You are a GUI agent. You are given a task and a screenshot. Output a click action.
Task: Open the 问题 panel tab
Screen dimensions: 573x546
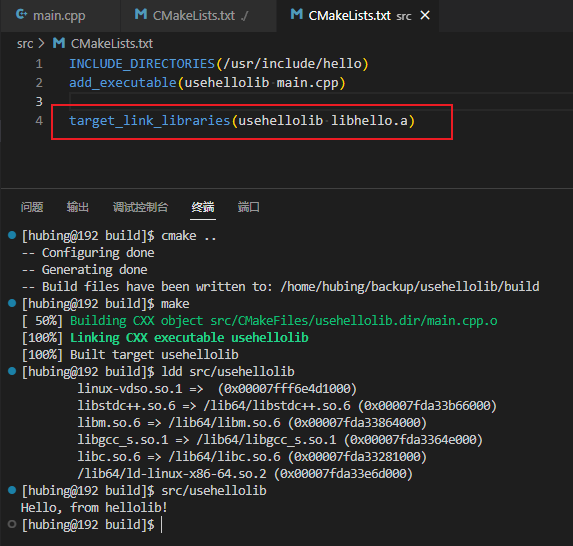(32, 207)
